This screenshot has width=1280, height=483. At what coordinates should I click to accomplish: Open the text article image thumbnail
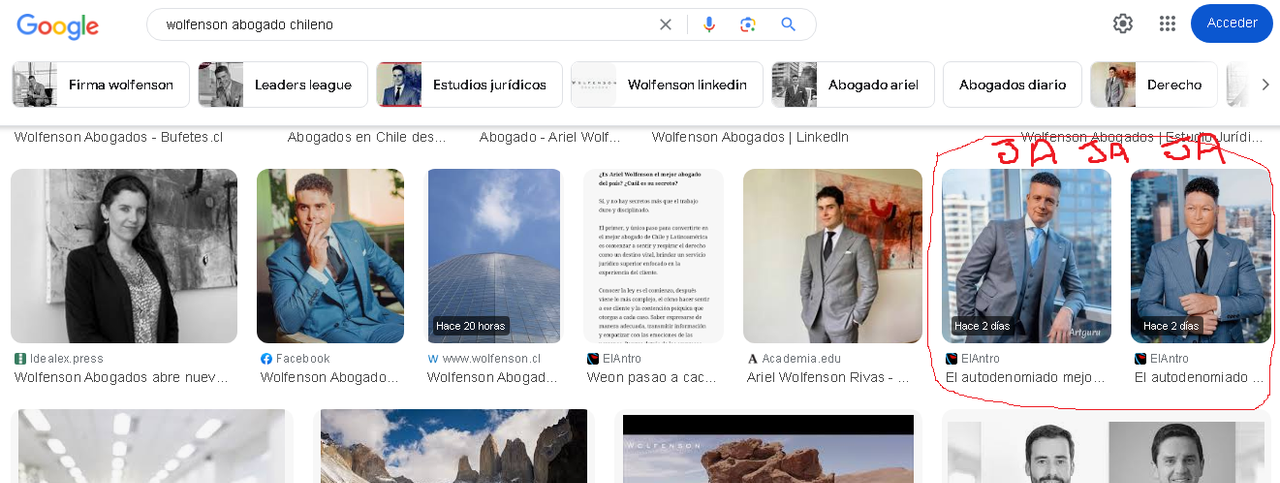pyautogui.click(x=654, y=256)
